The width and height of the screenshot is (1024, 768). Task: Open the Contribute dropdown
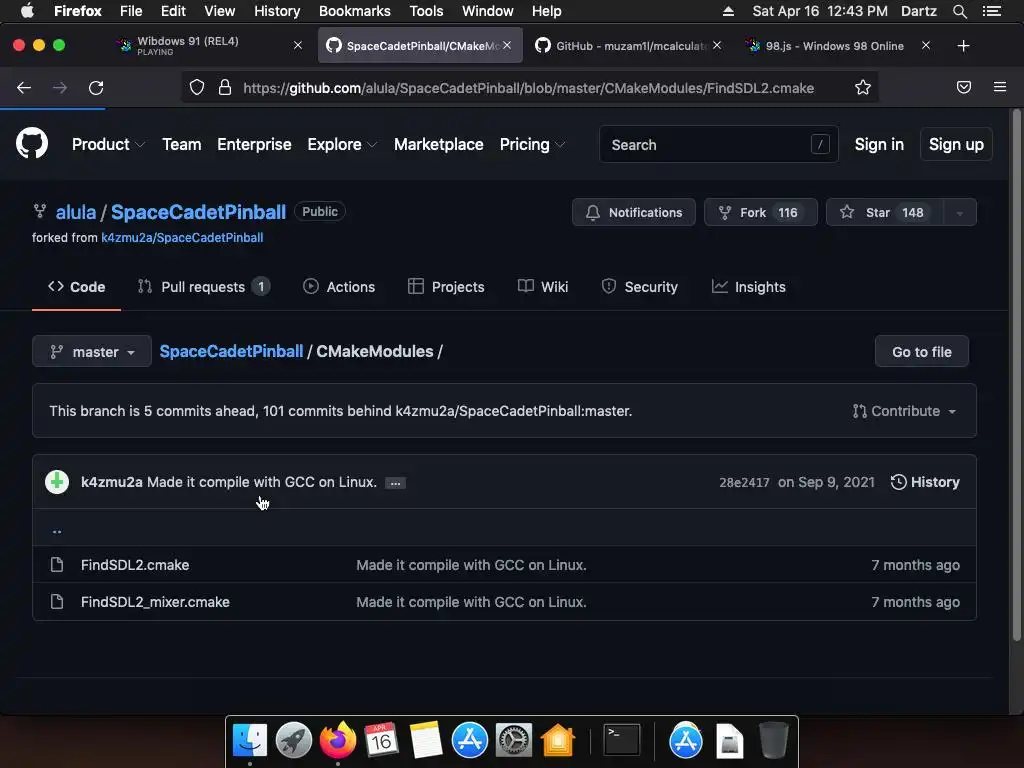pos(904,411)
